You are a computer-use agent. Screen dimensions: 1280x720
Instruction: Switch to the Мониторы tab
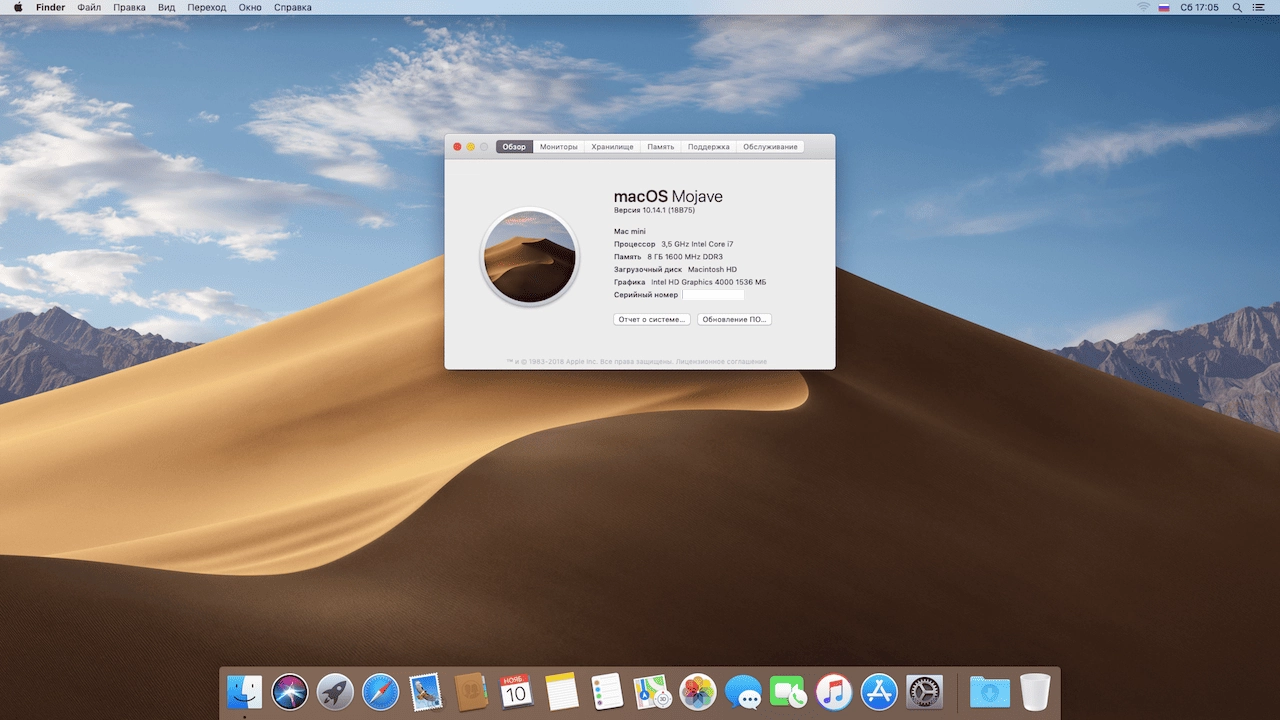[559, 147]
